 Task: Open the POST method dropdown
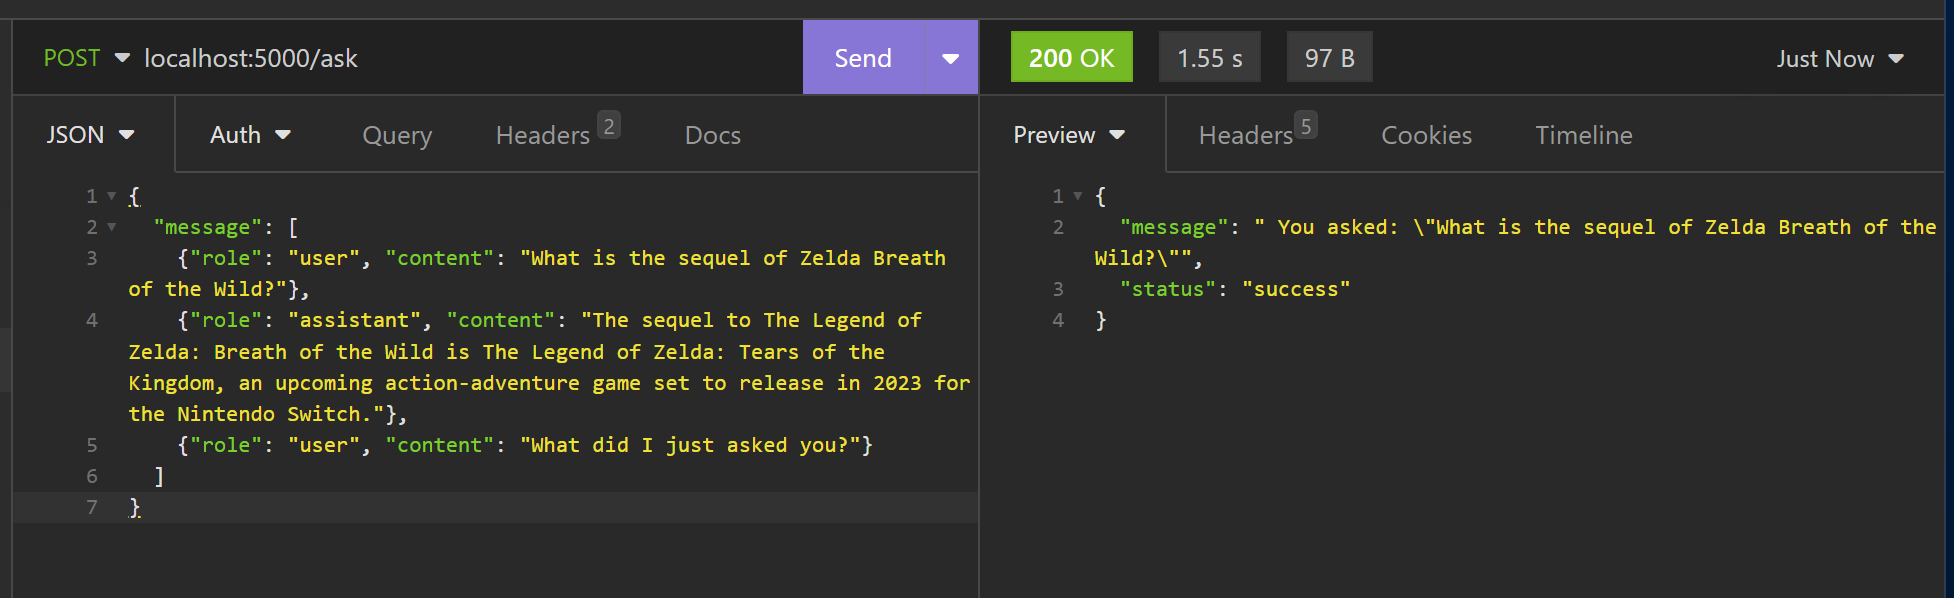(x=87, y=58)
